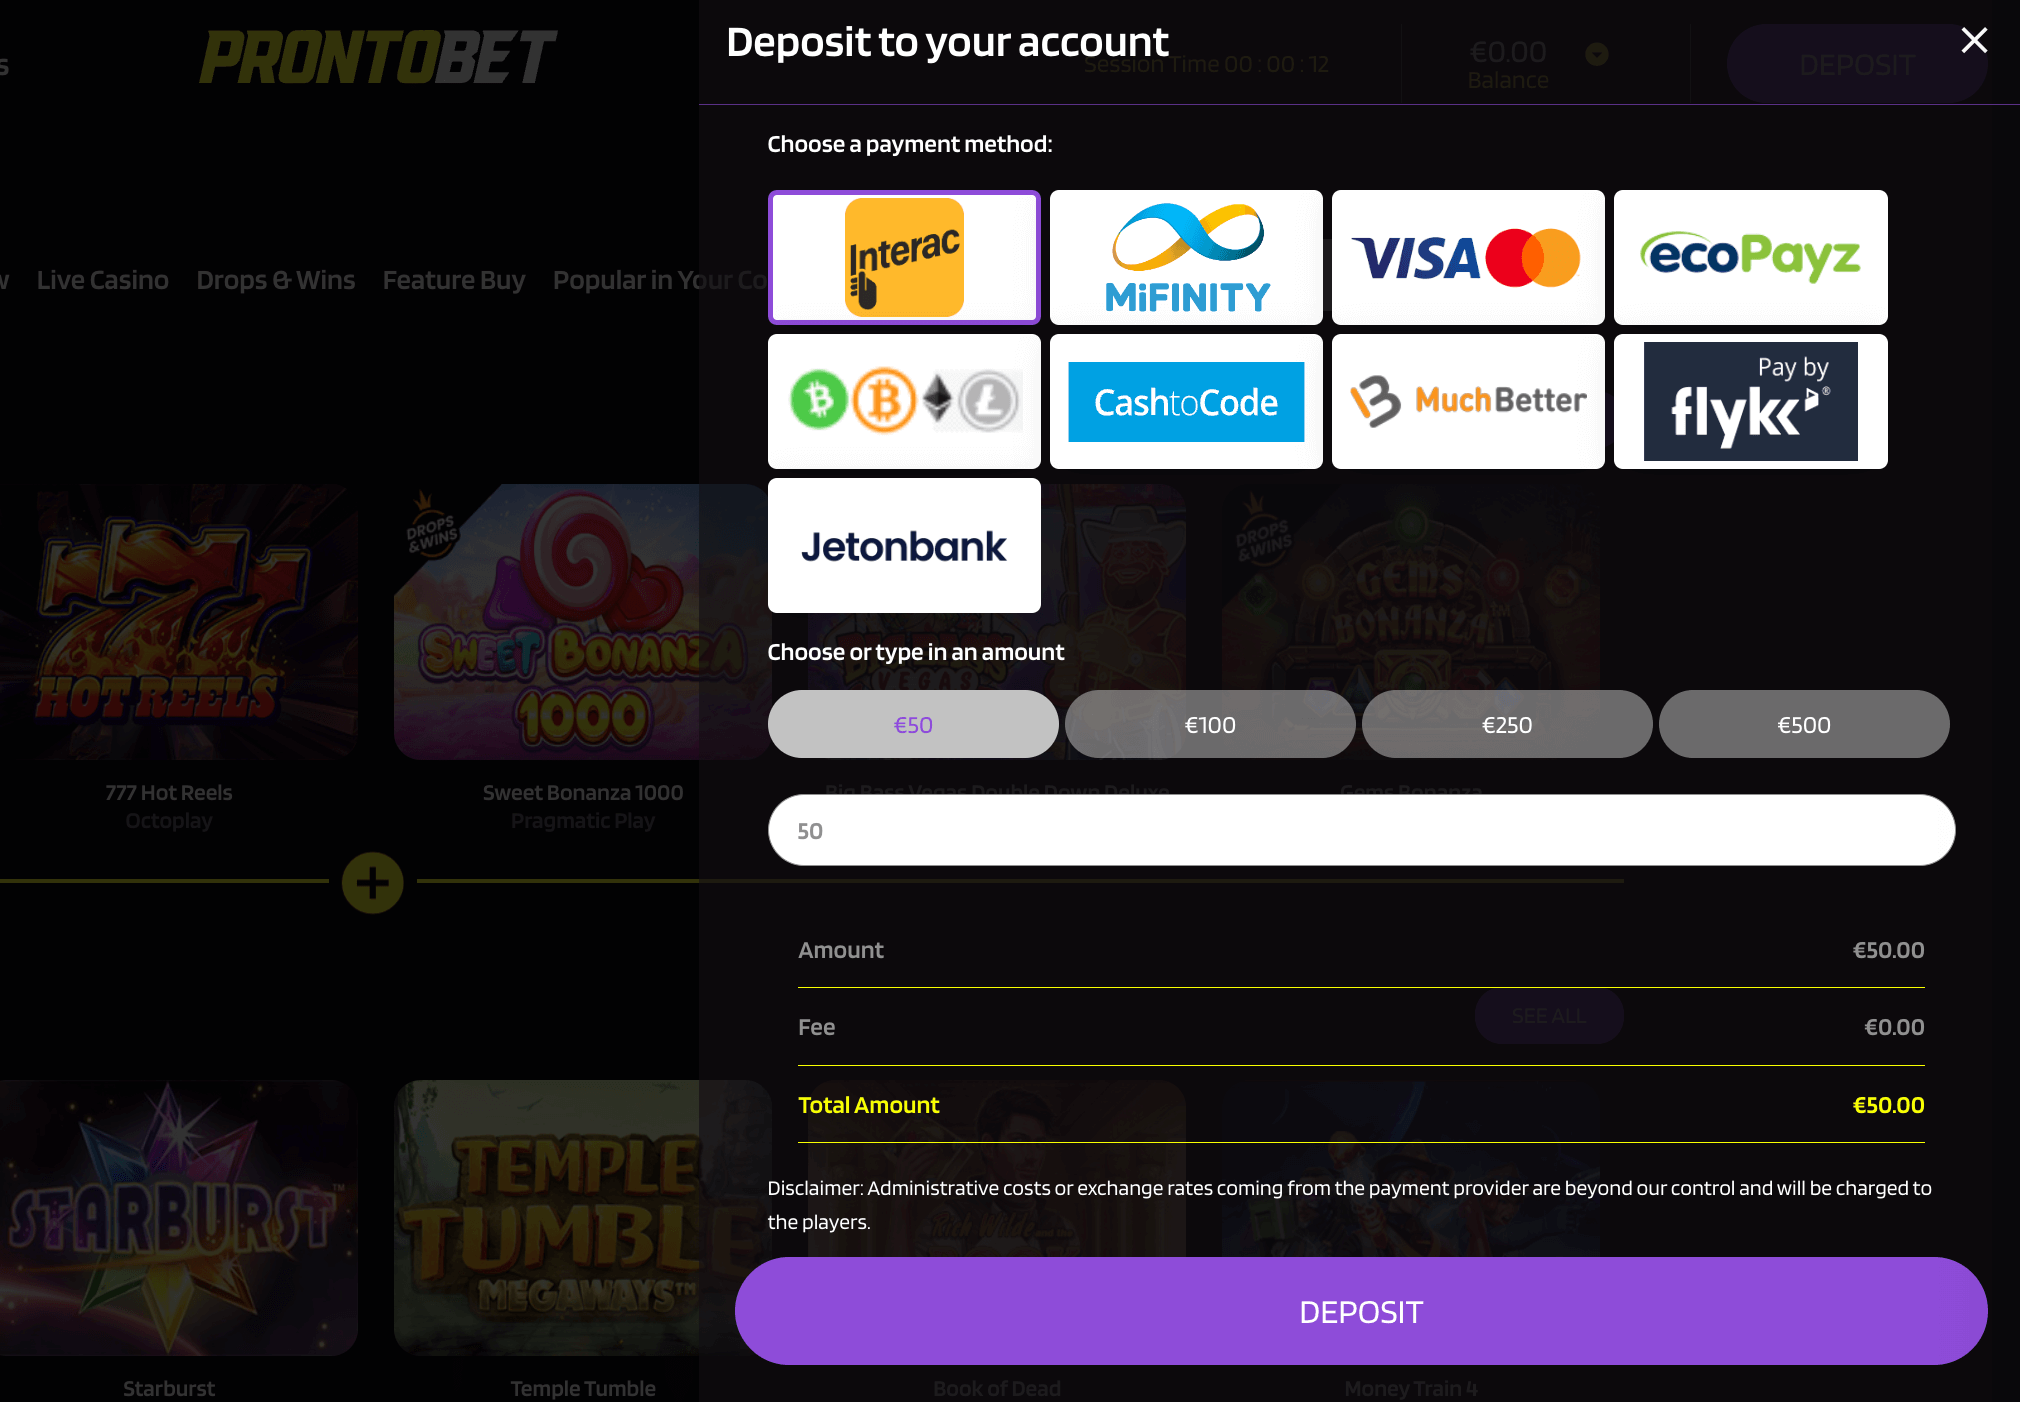Select the €250 preset amount
The height and width of the screenshot is (1402, 2020).
point(1507,724)
